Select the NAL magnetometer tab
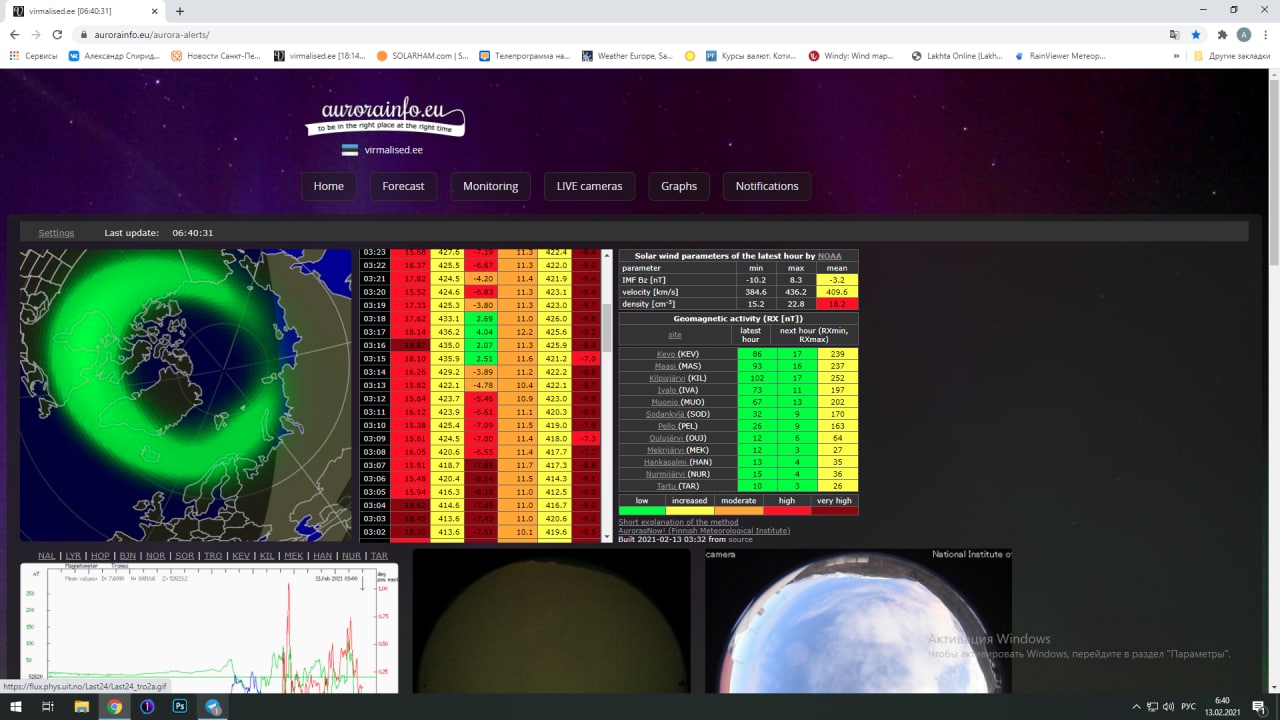The height and width of the screenshot is (720, 1280). [x=47, y=556]
